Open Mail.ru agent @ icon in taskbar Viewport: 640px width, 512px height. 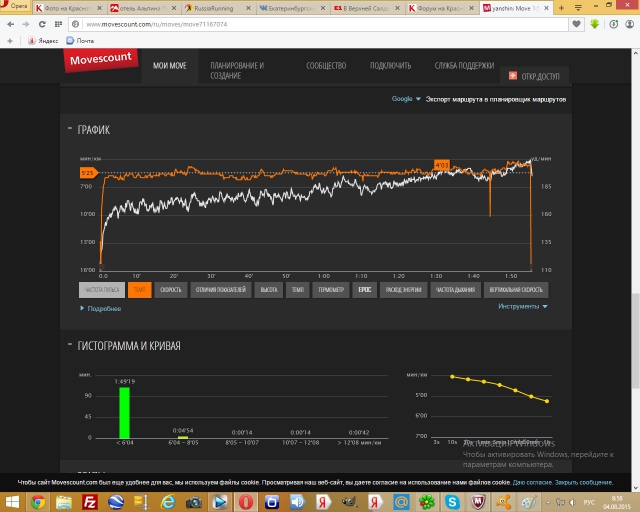401,502
